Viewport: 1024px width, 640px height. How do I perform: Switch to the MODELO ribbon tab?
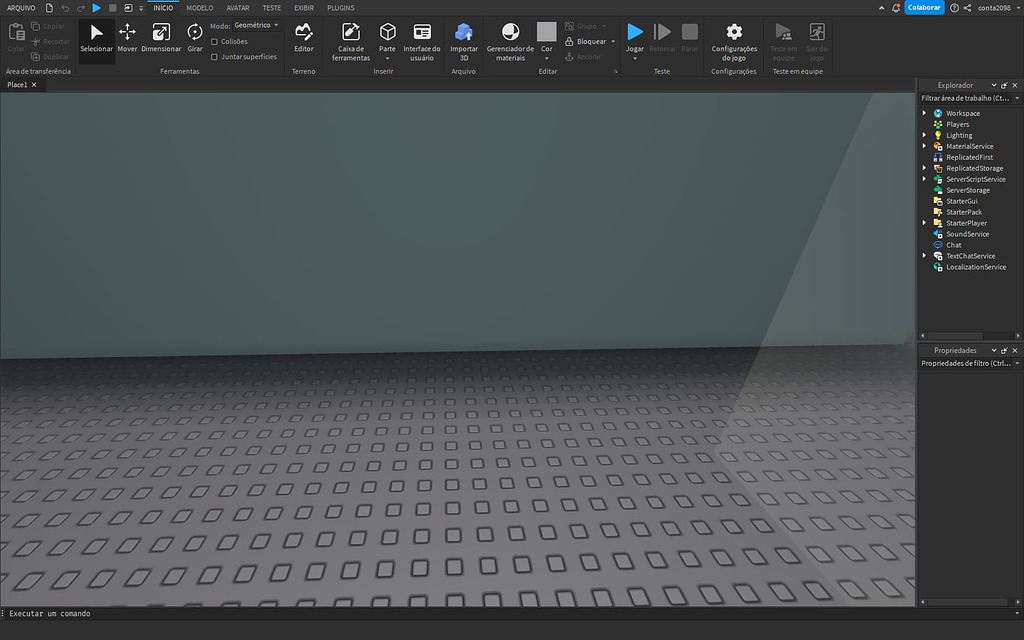coord(199,7)
